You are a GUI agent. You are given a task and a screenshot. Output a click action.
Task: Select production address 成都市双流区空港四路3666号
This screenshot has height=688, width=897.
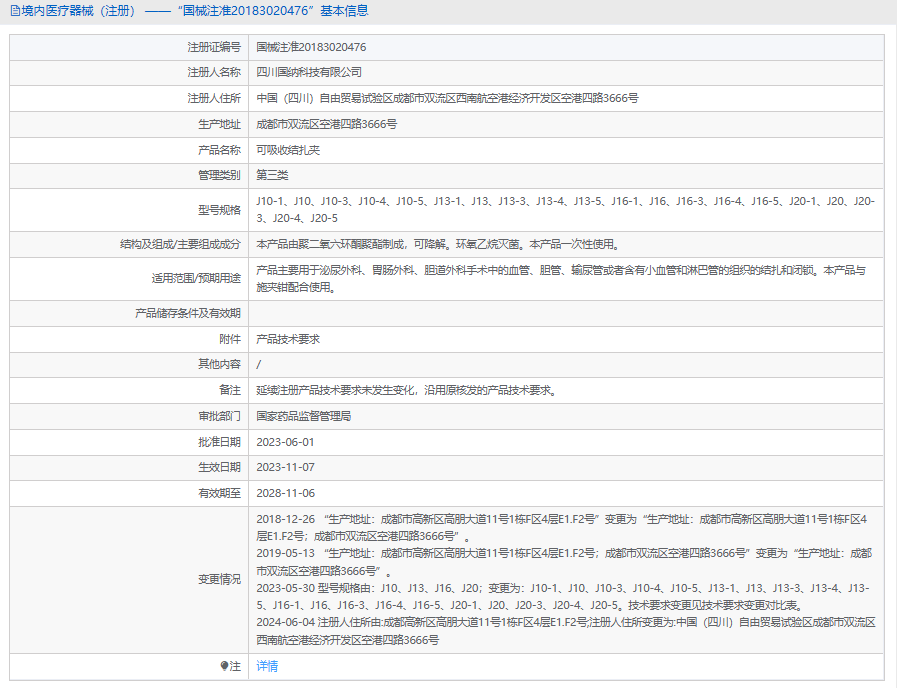[x=327, y=124]
